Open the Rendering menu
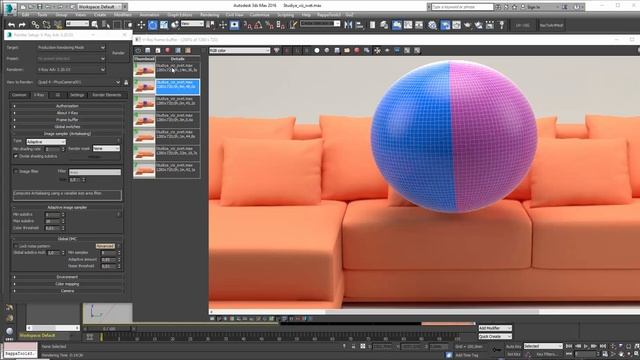 pyautogui.click(x=209, y=15)
